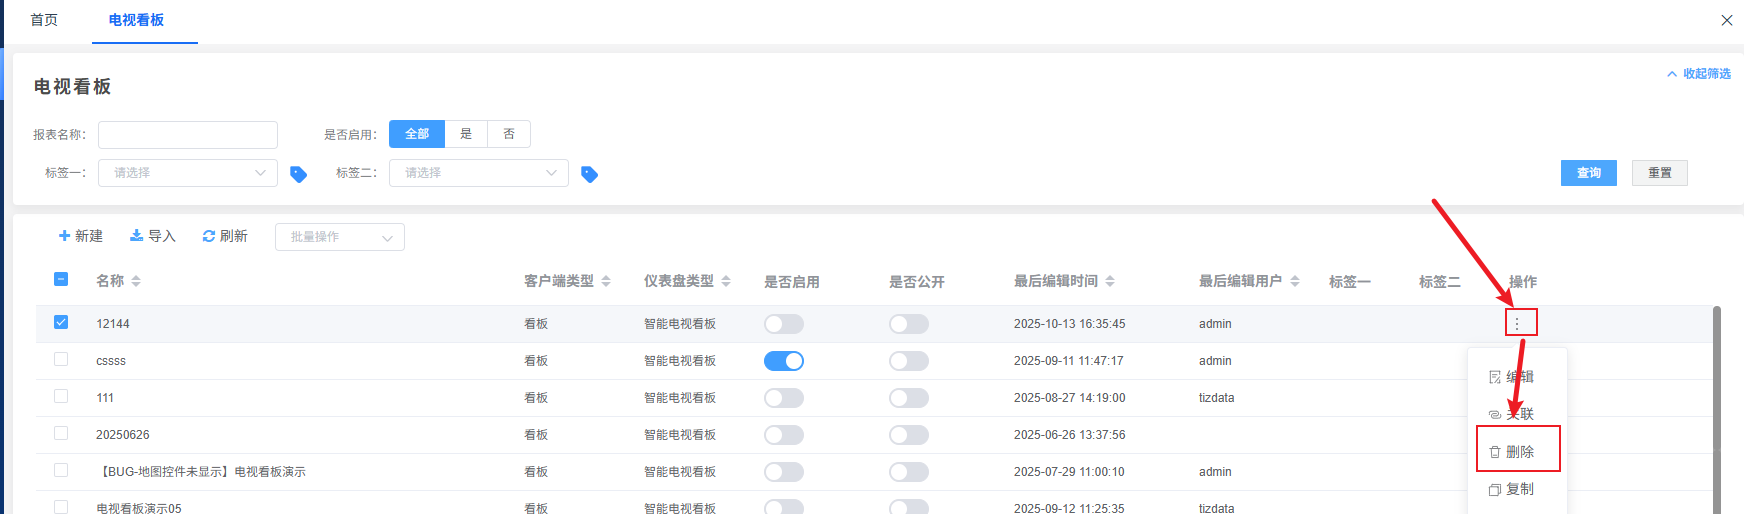The height and width of the screenshot is (514, 1744).
Task: Toggle 是否公开 switch for row 111
Action: pyautogui.click(x=908, y=398)
